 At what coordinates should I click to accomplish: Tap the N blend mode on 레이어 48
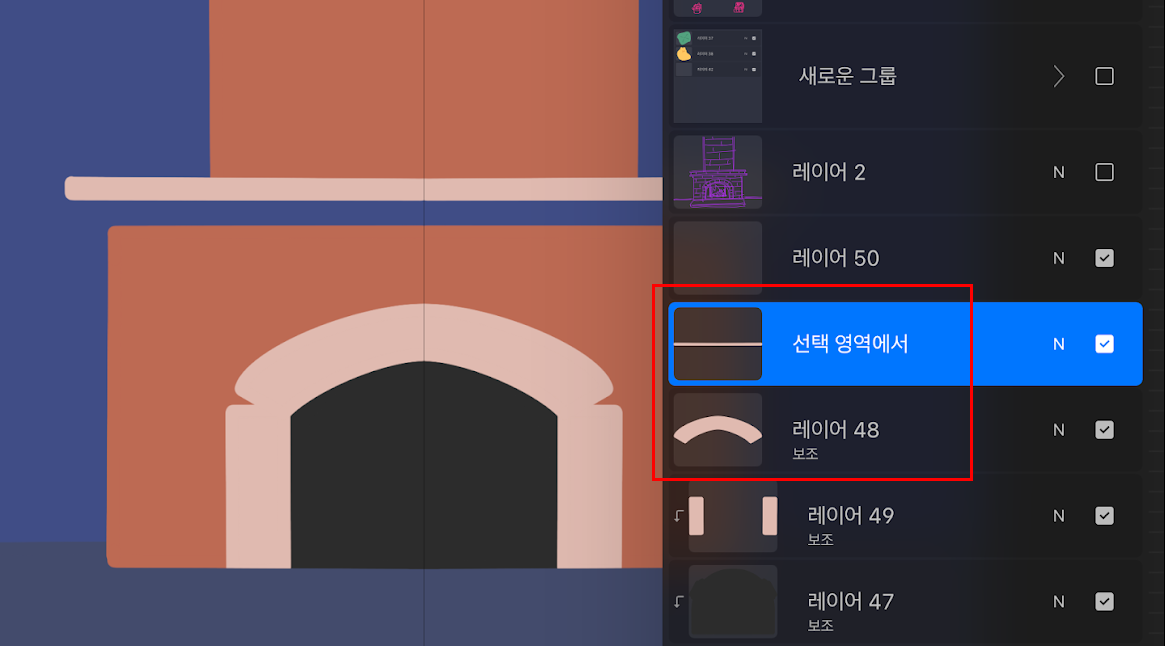tap(1058, 429)
